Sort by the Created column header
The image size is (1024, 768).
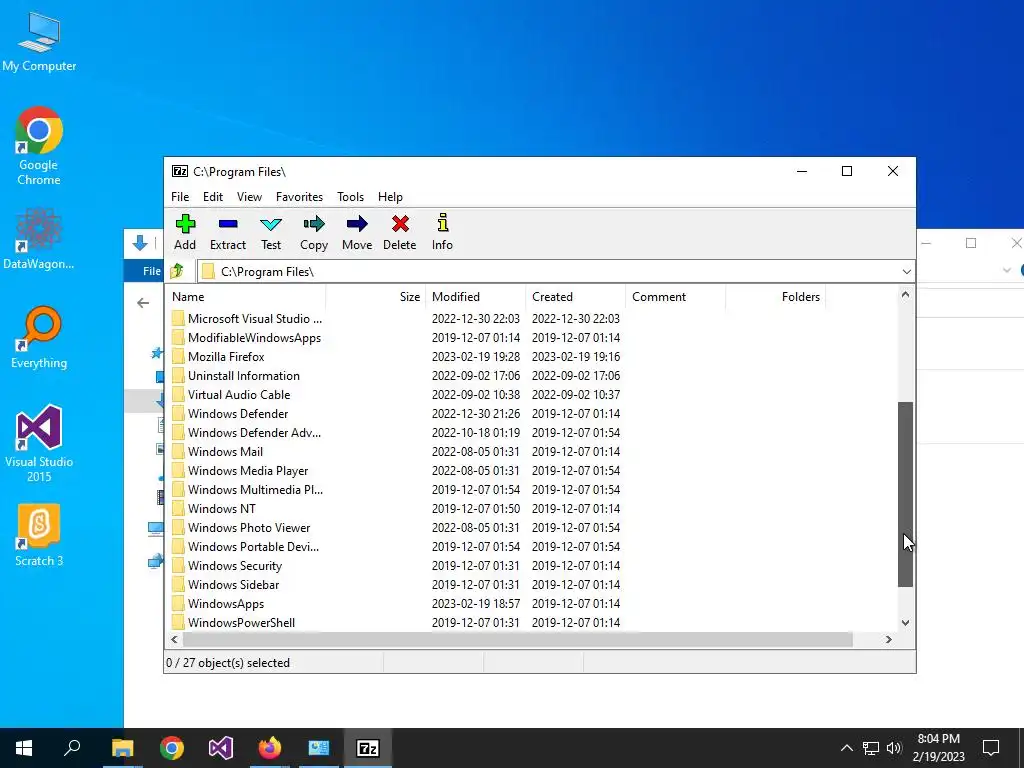click(575, 296)
